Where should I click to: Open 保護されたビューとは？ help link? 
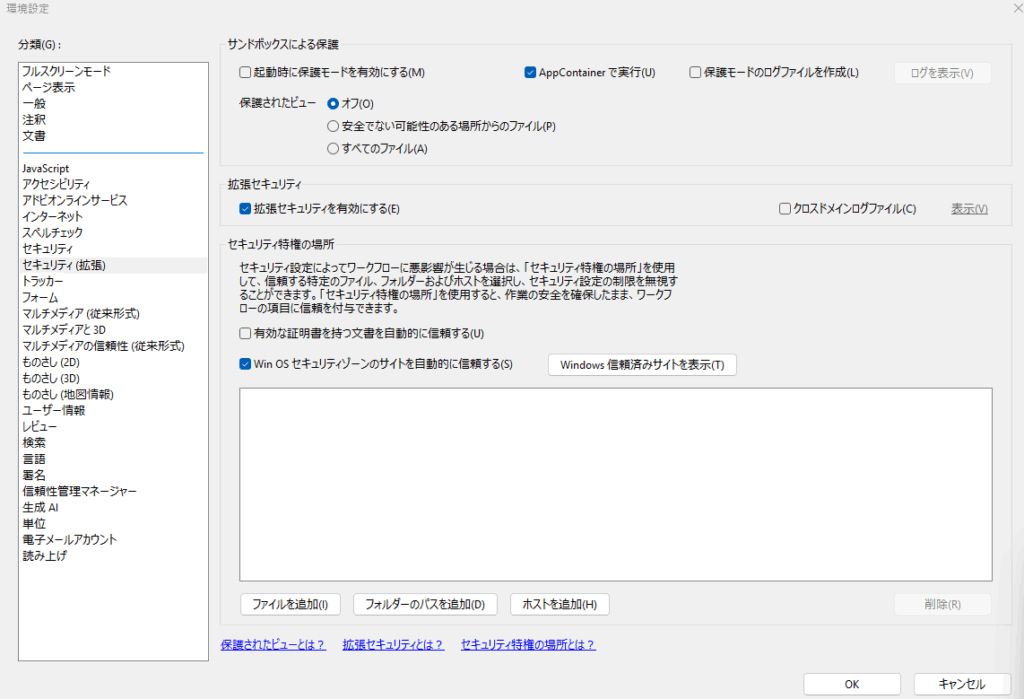(273, 645)
